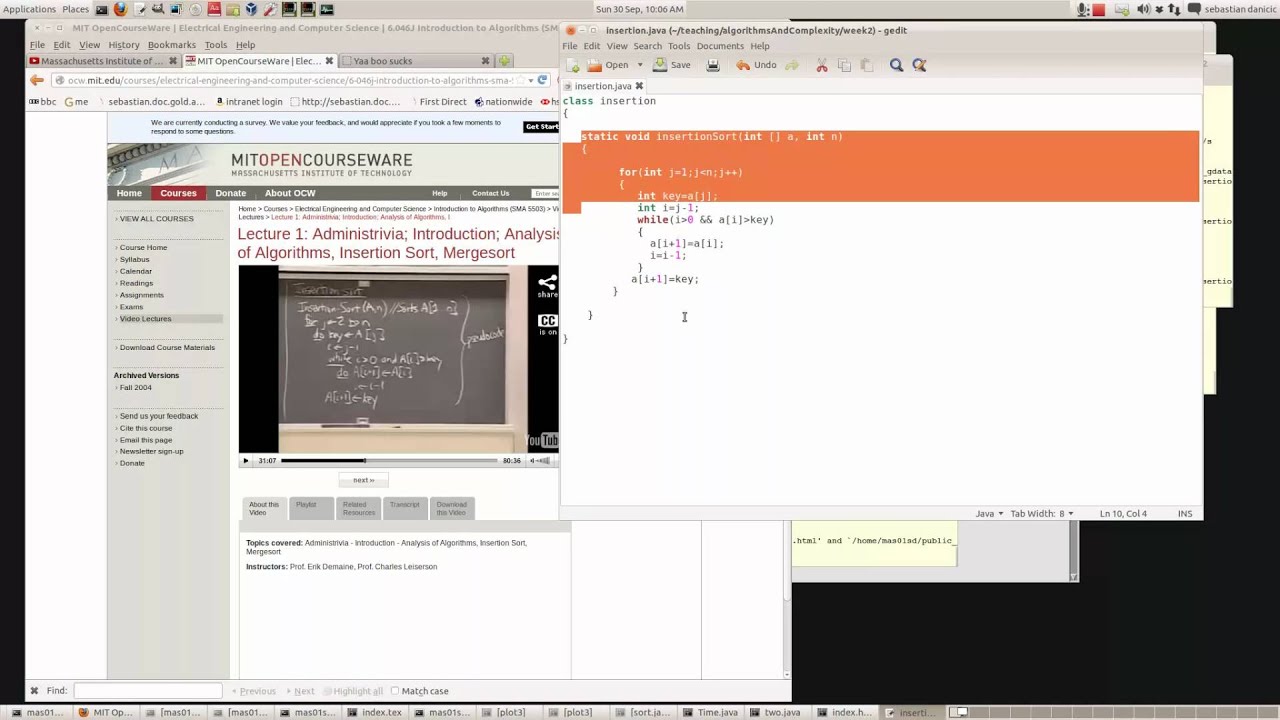Close the Yaa boo sucks tab
The height and width of the screenshot is (720, 1280).
point(485,61)
